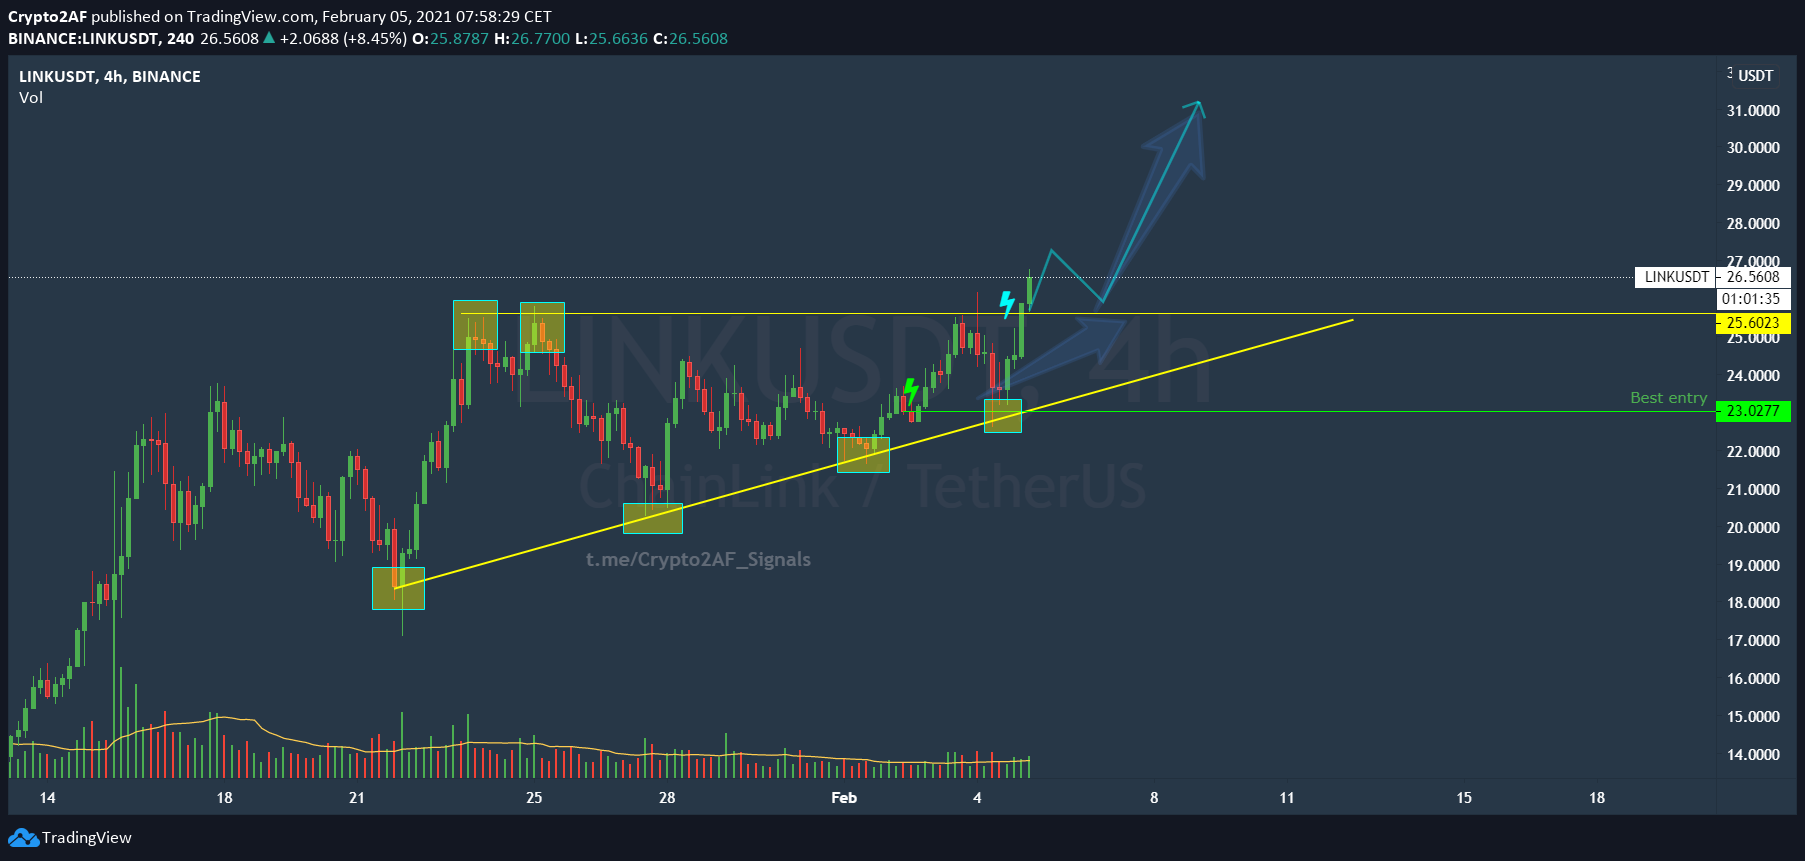1805x861 pixels.
Task: Click the 16.0000 price axis label
Action: coord(1753,679)
